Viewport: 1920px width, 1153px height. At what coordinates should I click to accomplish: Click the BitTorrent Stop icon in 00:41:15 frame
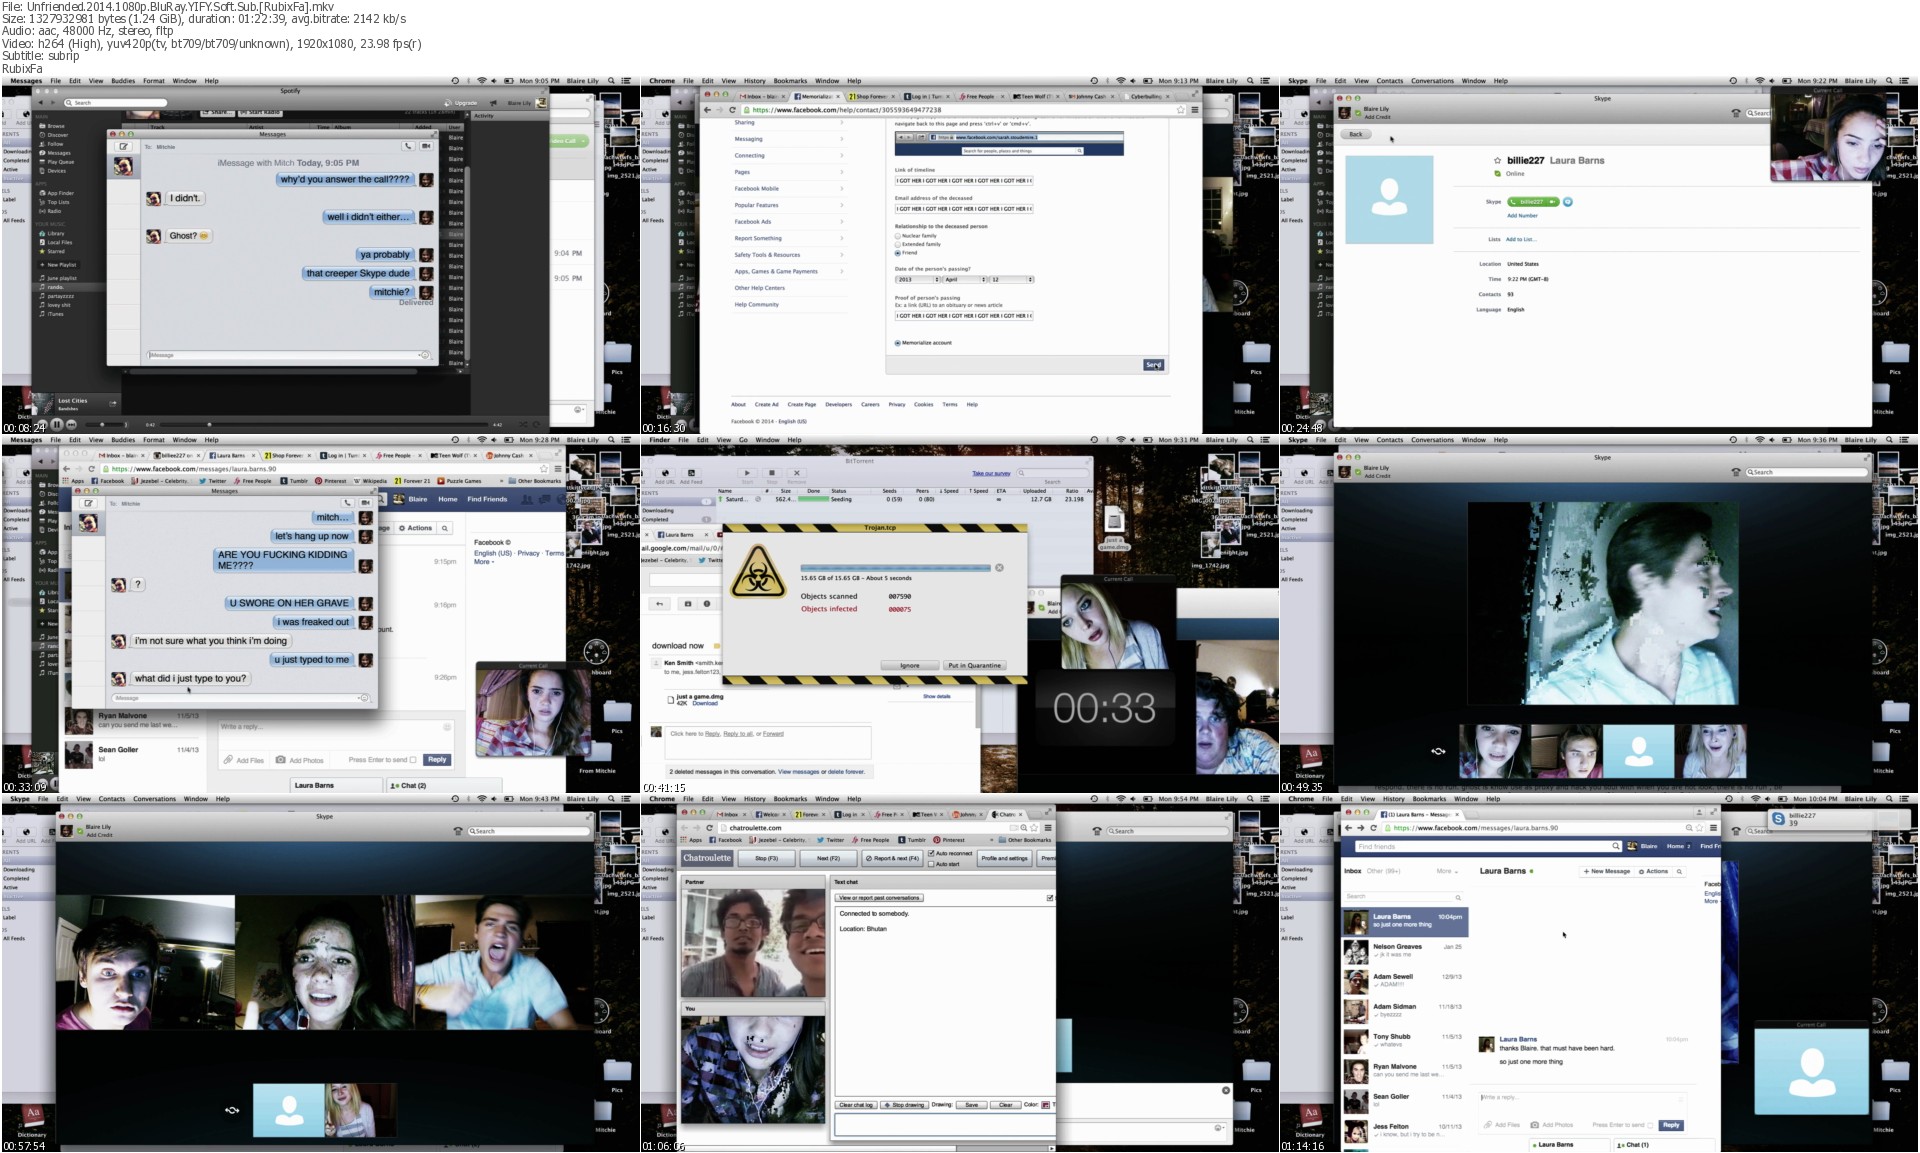[x=772, y=473]
